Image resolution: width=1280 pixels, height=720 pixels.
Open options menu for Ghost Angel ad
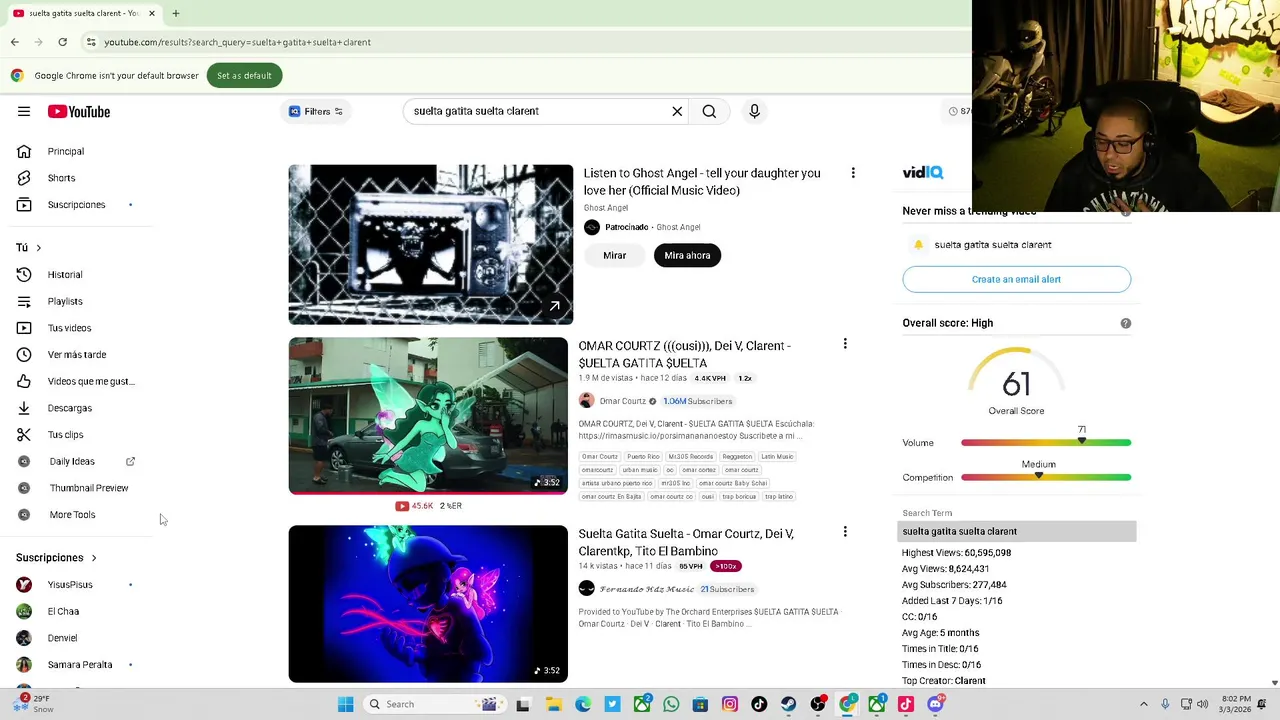(x=853, y=173)
